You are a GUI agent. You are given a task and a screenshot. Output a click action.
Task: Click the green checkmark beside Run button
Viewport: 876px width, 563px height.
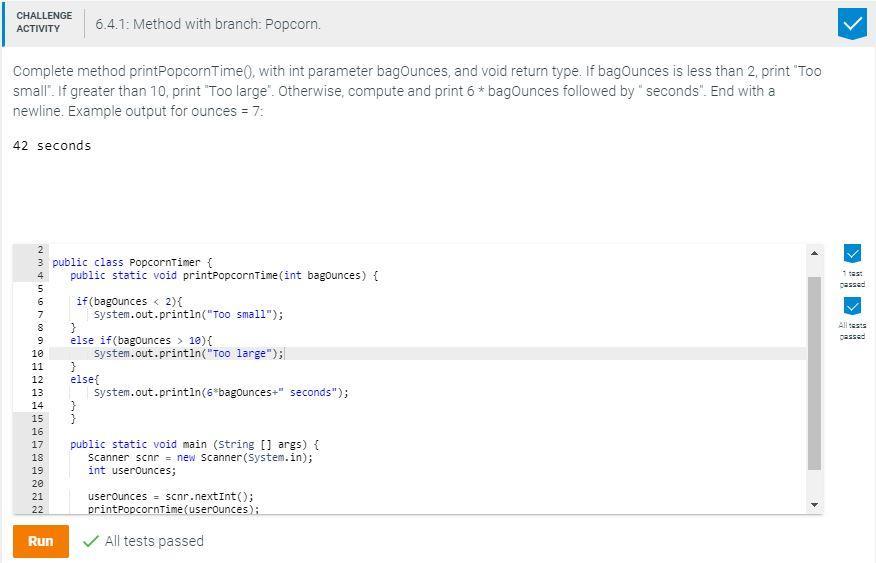coord(91,541)
